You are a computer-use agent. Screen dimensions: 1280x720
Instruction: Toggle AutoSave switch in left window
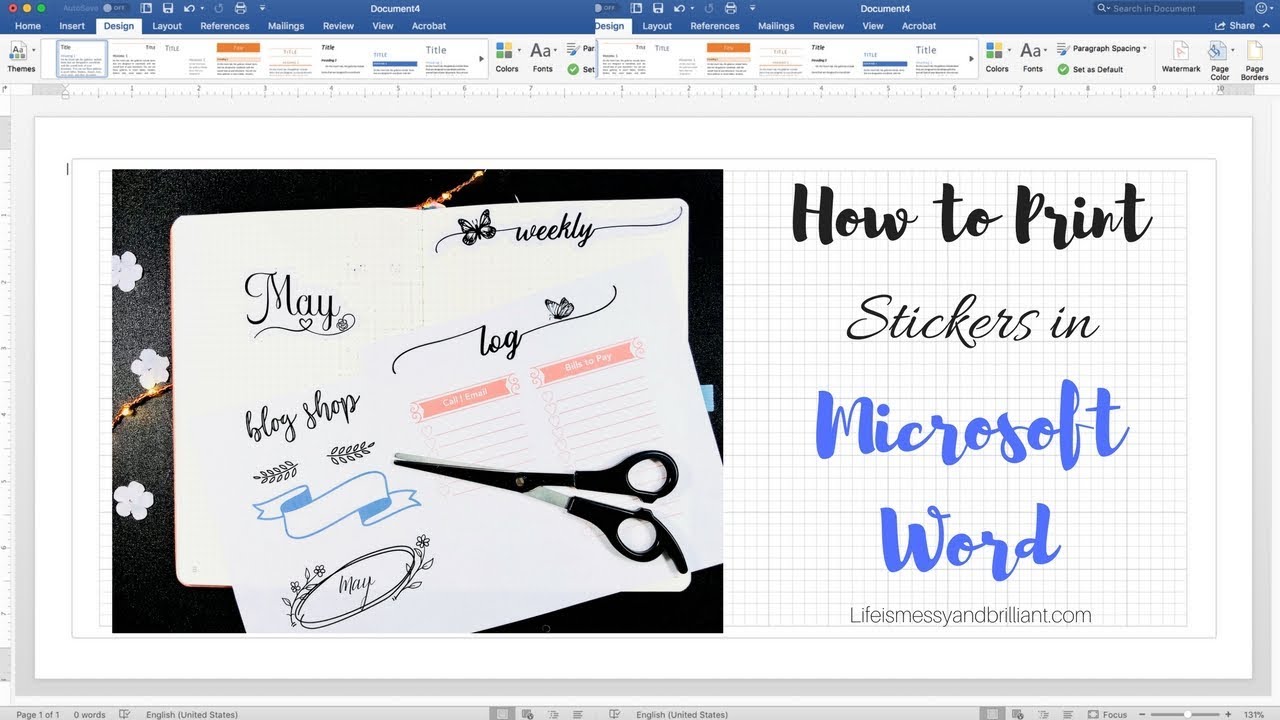[x=114, y=8]
